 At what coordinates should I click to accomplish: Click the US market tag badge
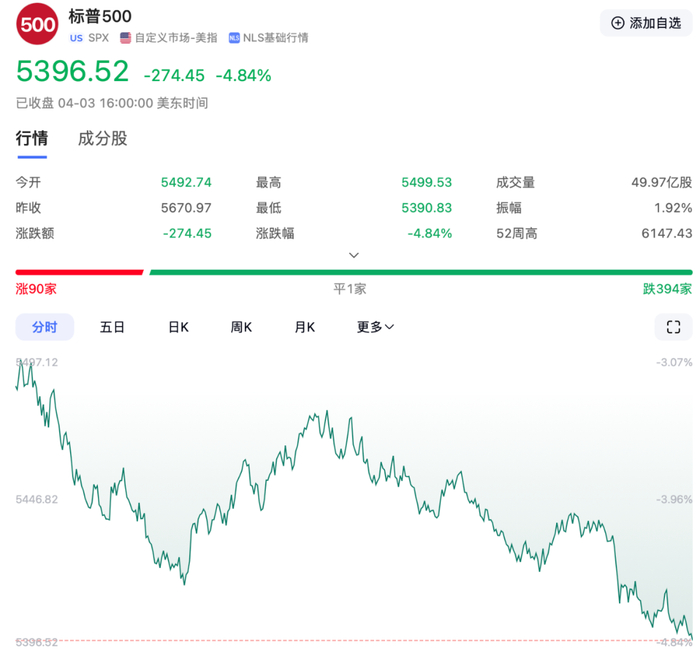click(x=76, y=38)
